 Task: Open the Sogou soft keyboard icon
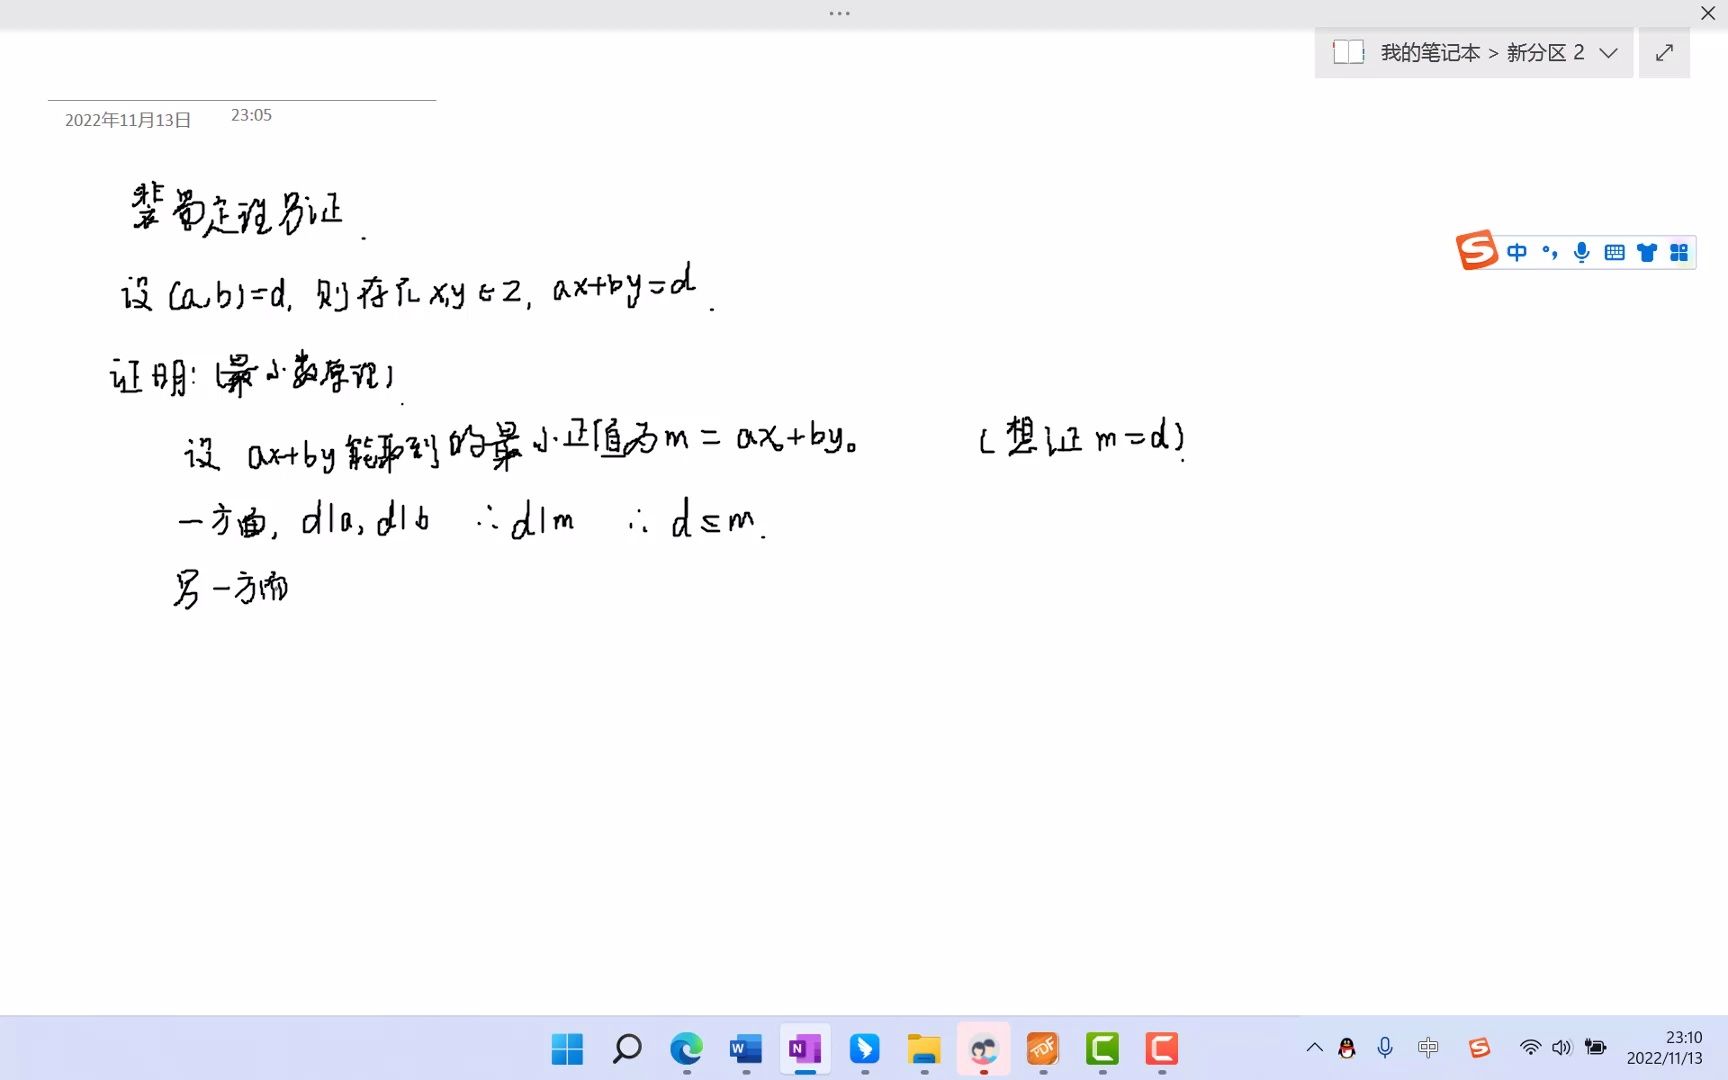(x=1614, y=253)
